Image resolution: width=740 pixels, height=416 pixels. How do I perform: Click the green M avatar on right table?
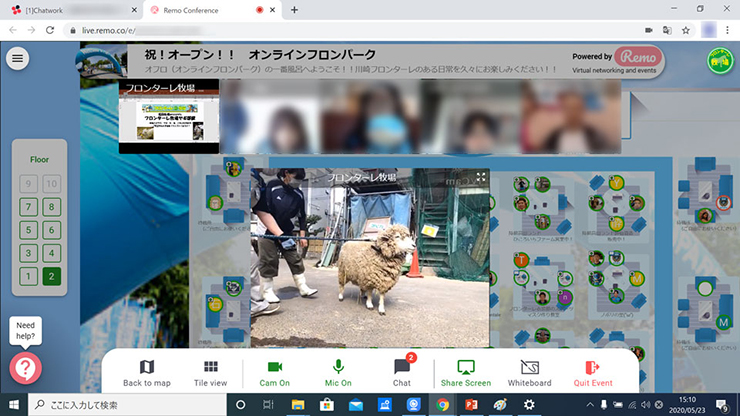point(723,323)
